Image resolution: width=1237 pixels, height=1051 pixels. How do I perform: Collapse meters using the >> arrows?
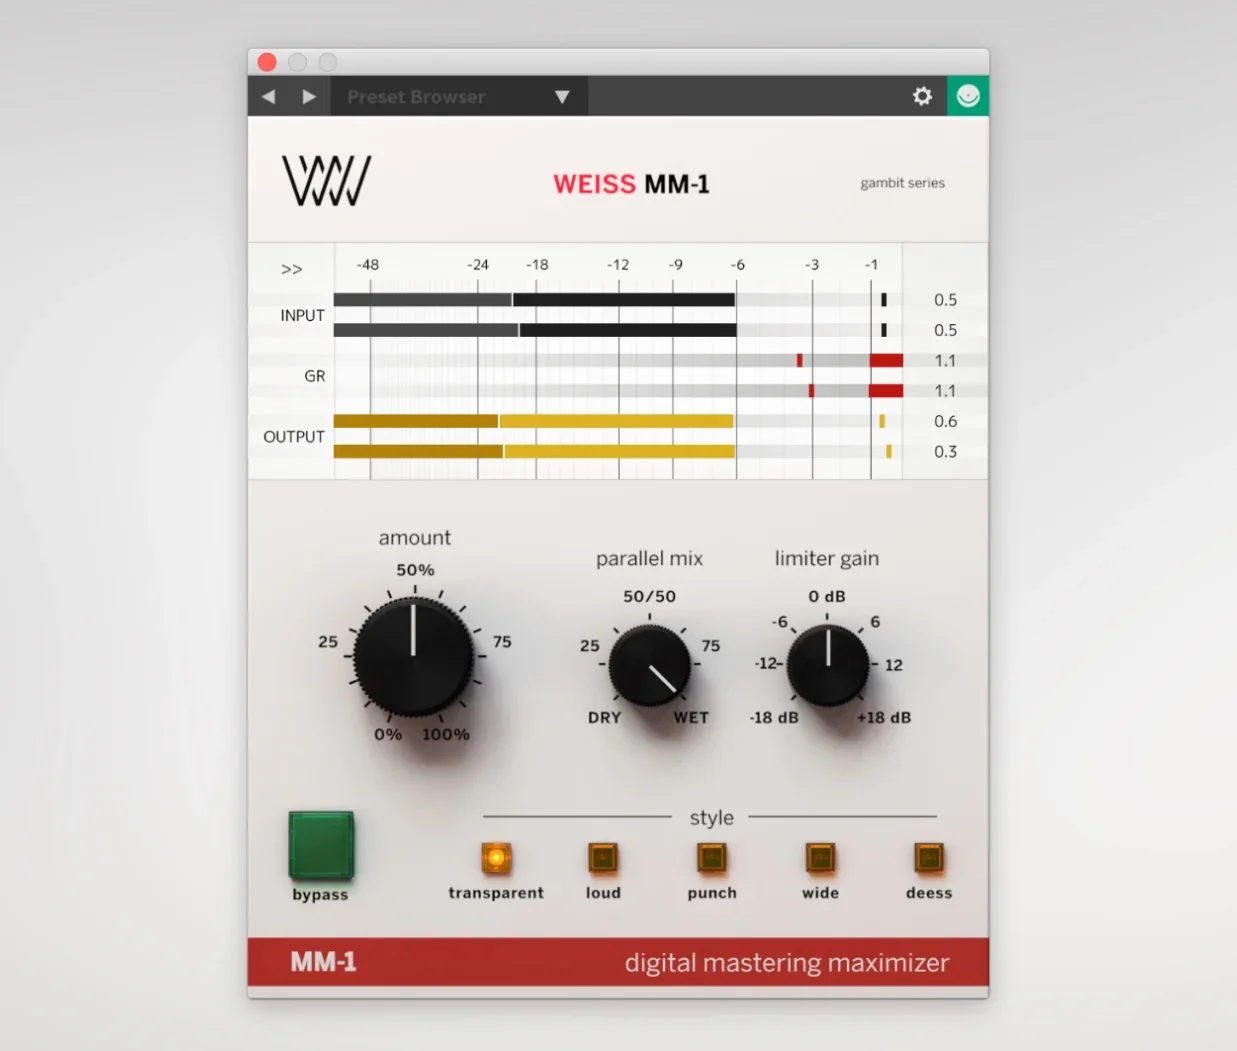291,269
